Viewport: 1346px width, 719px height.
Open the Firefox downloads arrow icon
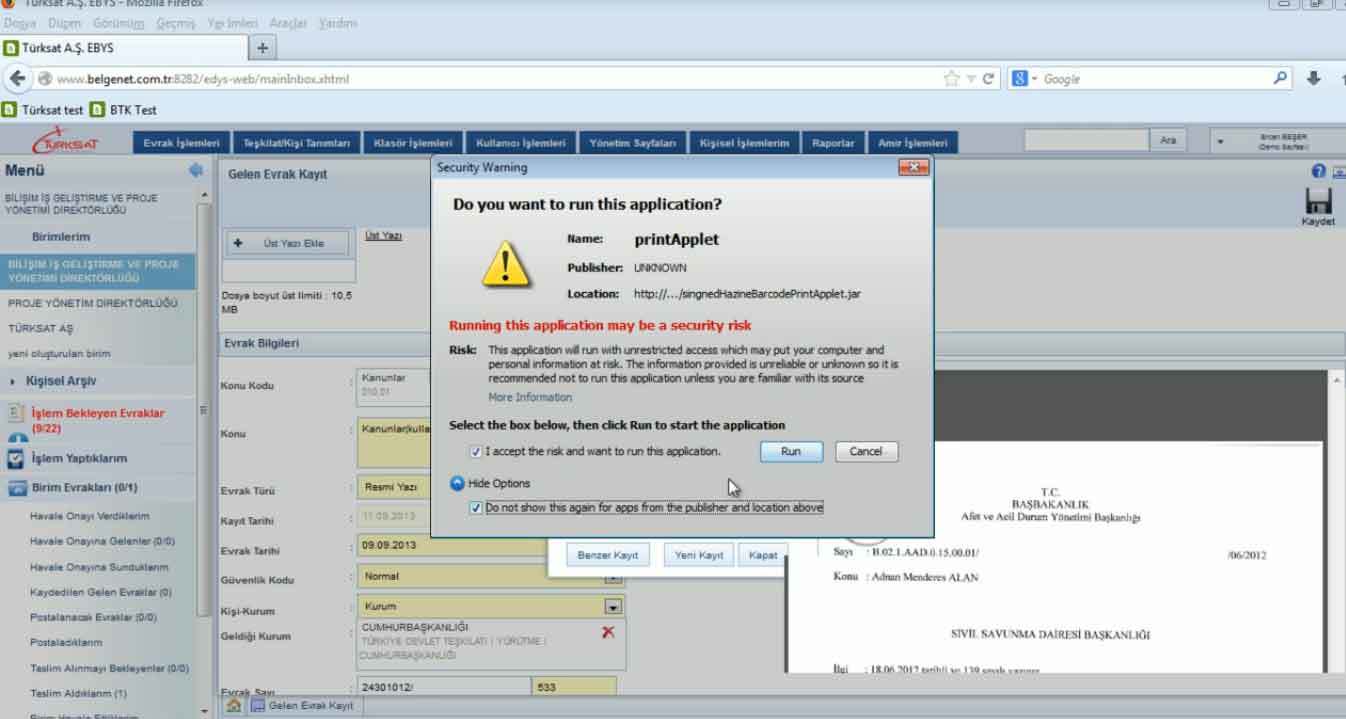(x=1314, y=79)
